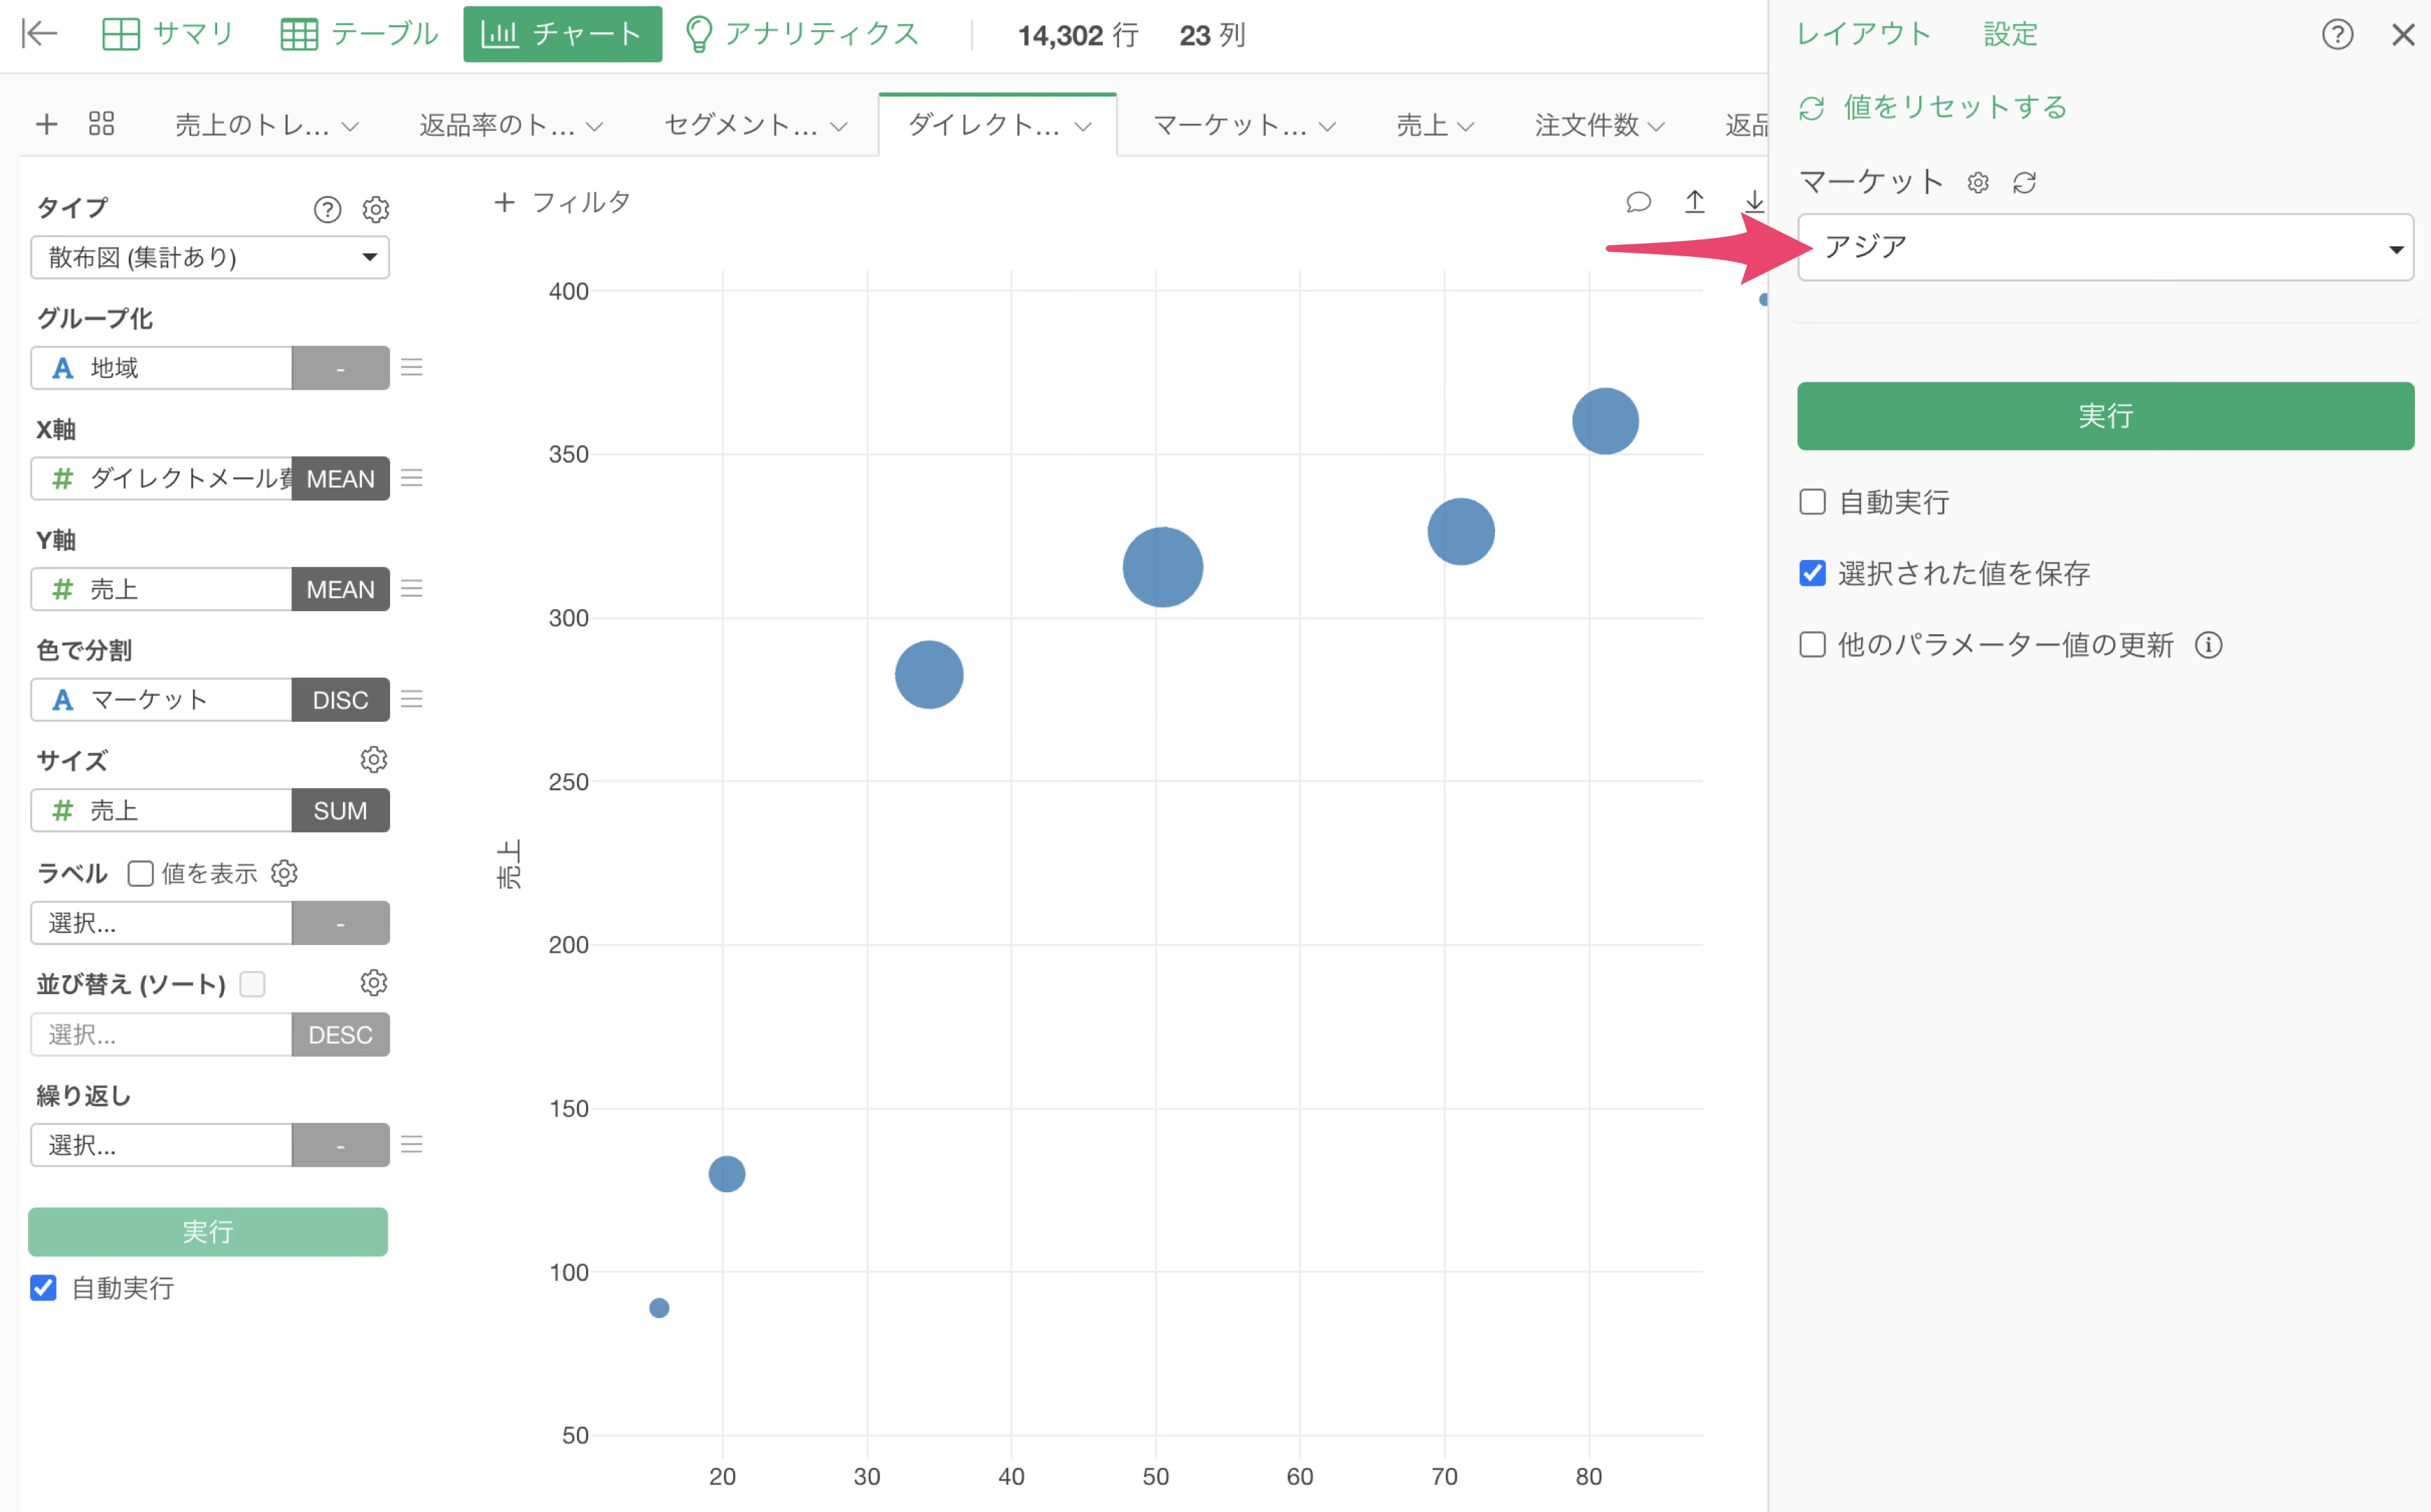Check 自動実行 in the right panel
2431x1512 pixels.
pyautogui.click(x=1812, y=501)
